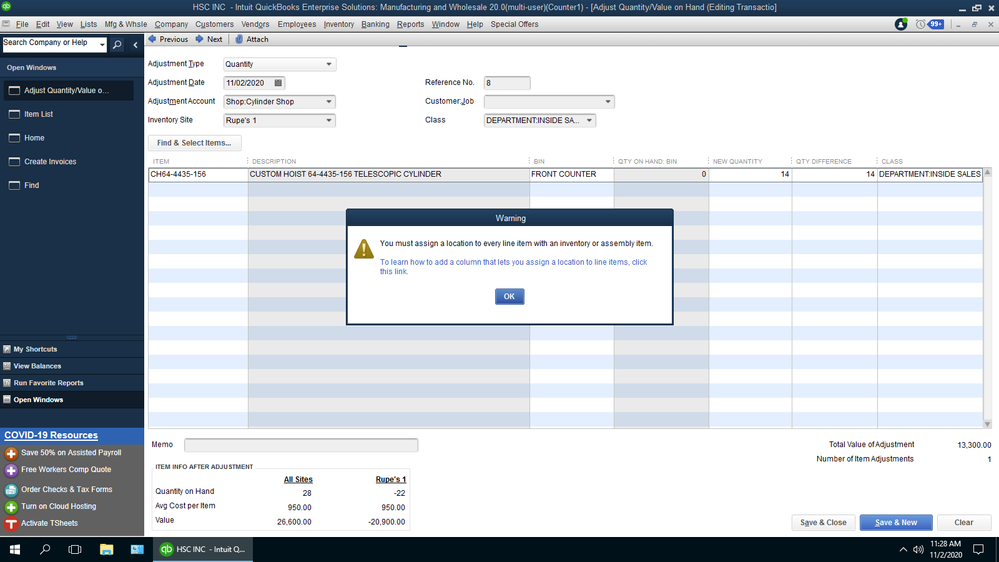999x562 pixels.
Task: Click the search magnifier icon
Action: click(117, 45)
